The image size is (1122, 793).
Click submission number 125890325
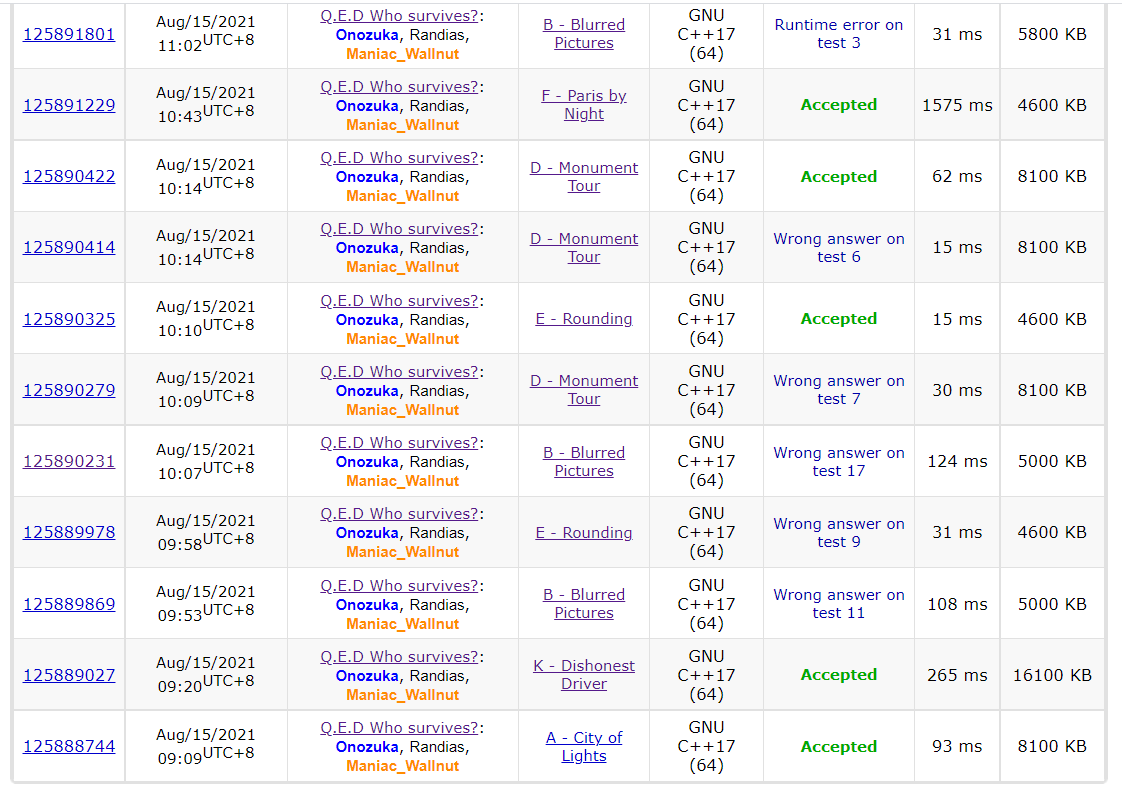click(x=69, y=320)
